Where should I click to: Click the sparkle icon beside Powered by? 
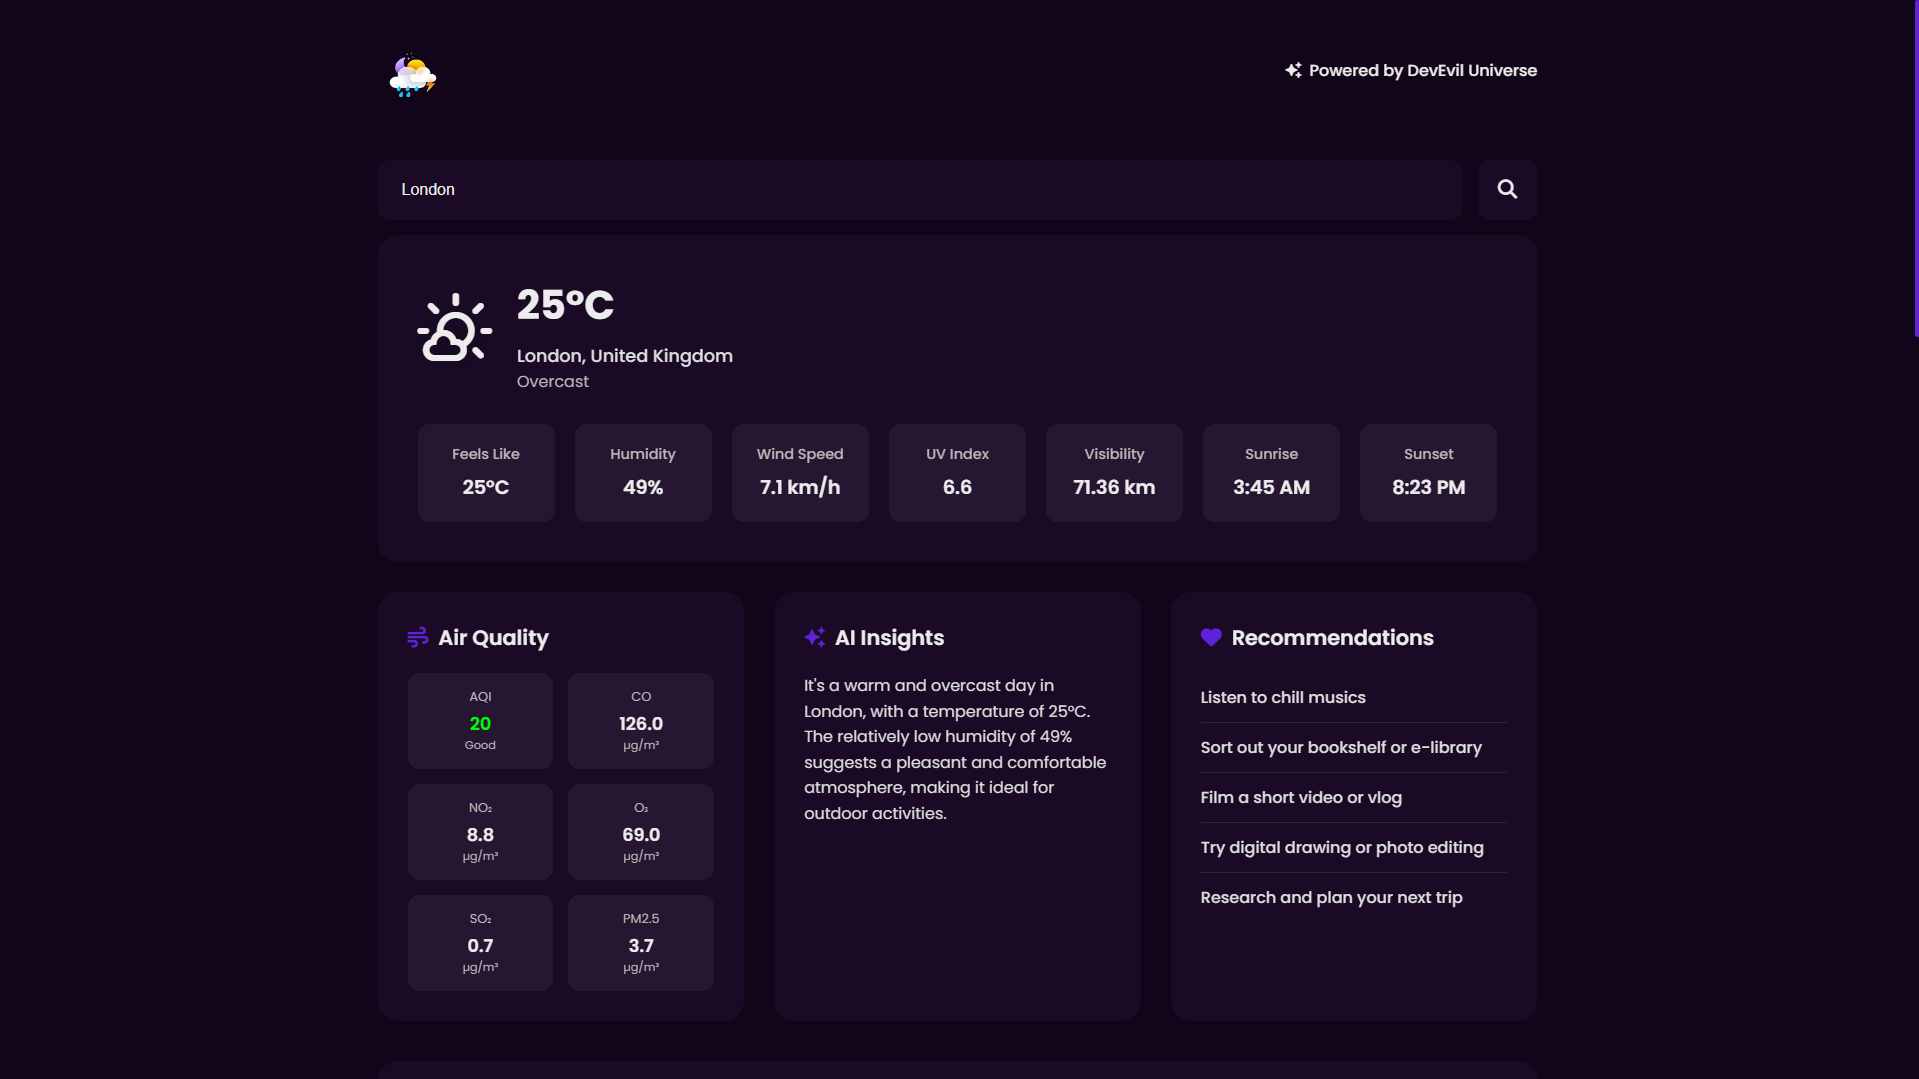tap(1293, 70)
